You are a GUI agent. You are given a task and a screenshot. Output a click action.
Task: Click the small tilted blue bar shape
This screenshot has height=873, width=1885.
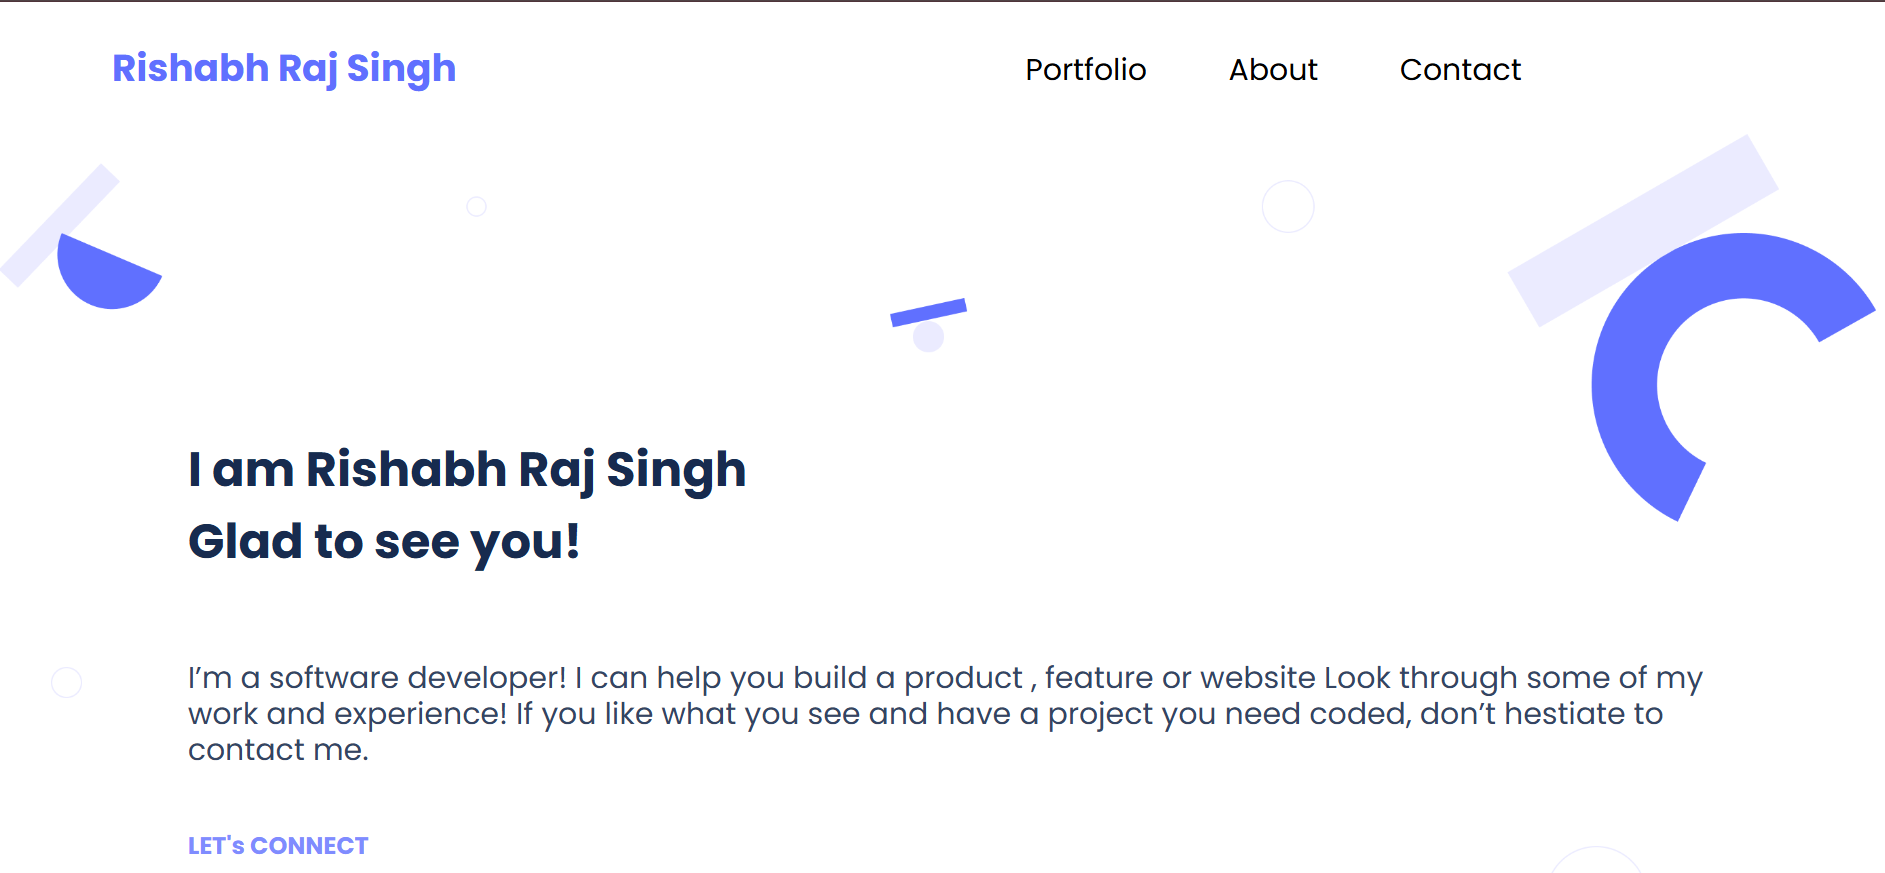coord(928,312)
